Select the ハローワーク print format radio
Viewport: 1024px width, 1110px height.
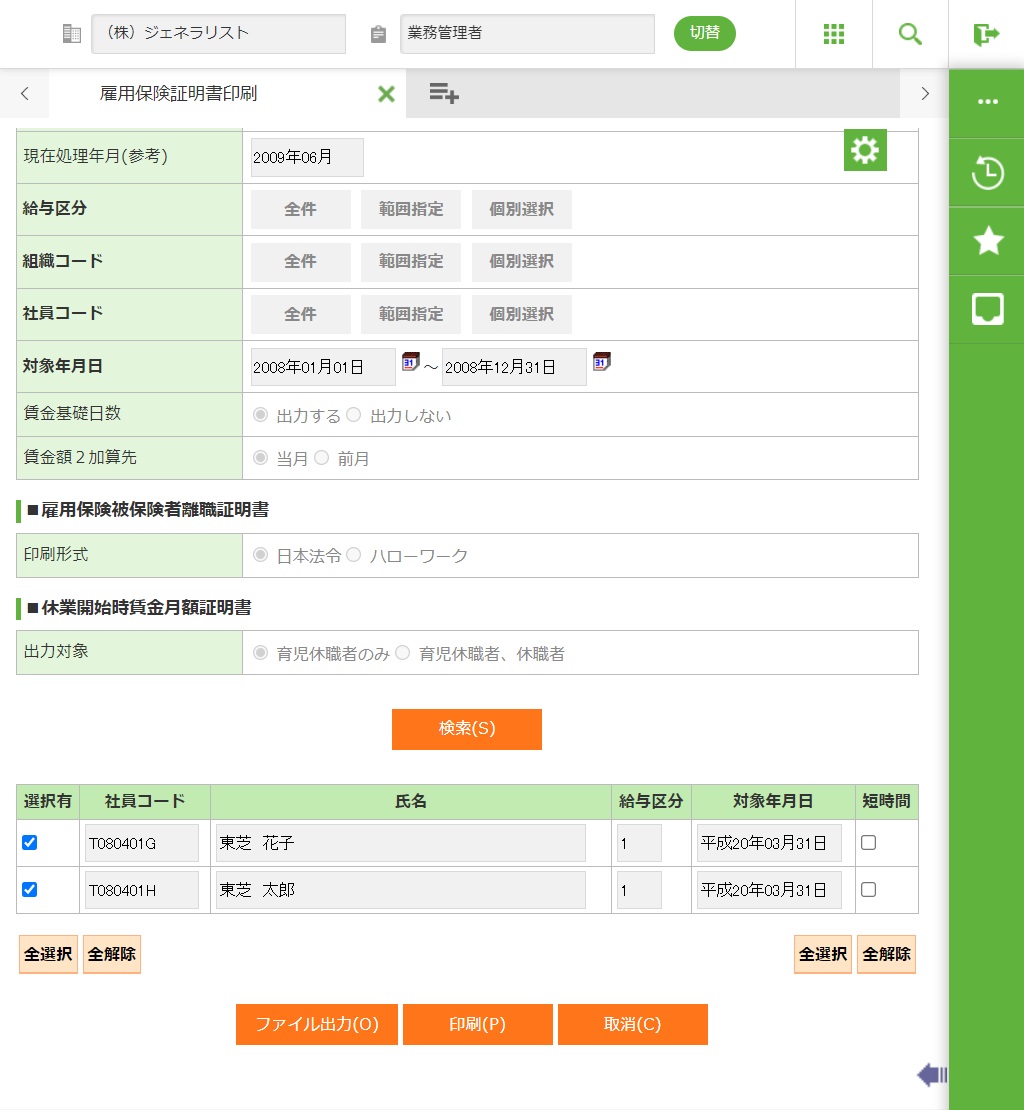click(353, 555)
